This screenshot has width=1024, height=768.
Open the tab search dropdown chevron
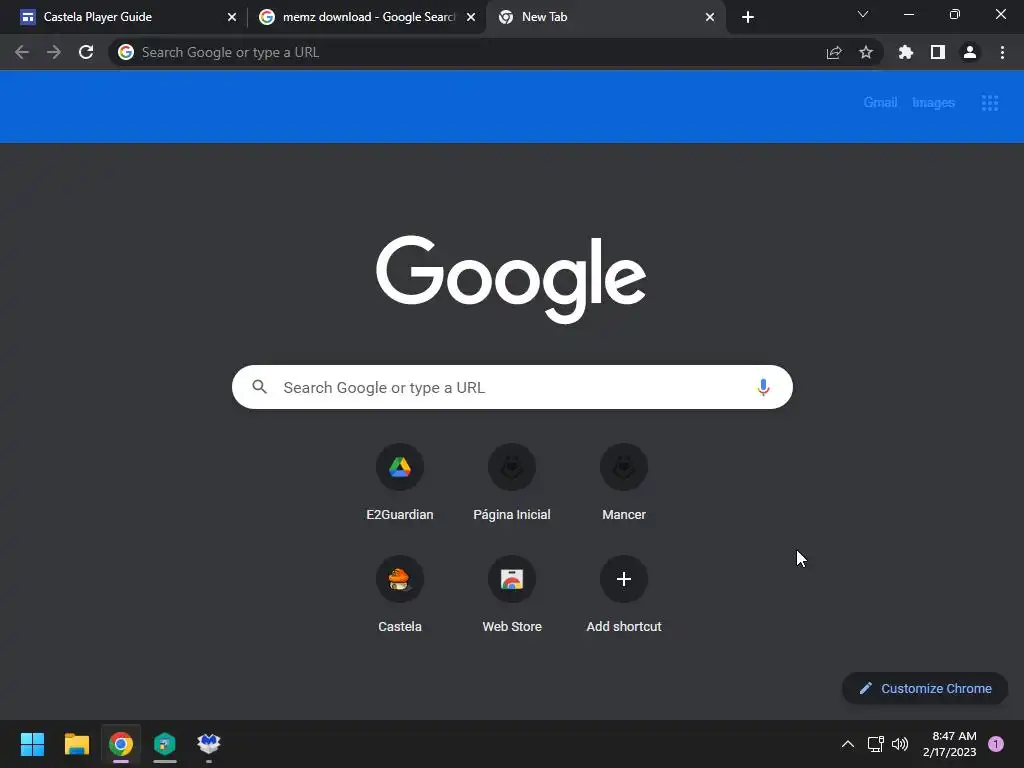(863, 14)
